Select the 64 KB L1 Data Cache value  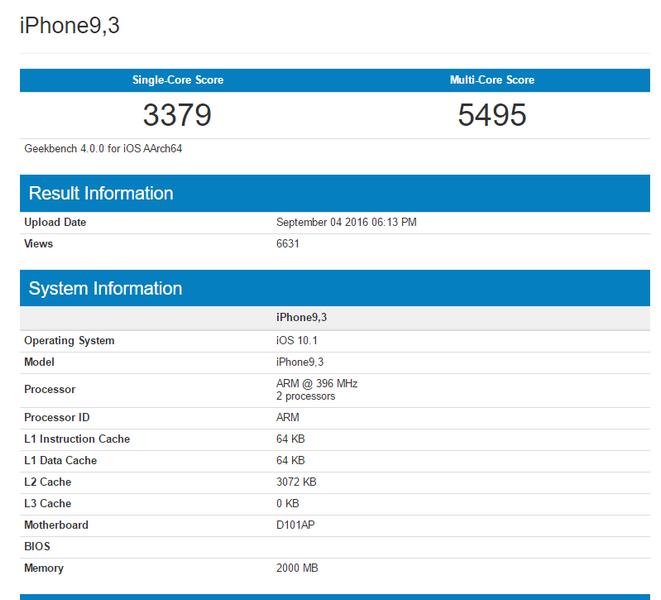pos(290,460)
